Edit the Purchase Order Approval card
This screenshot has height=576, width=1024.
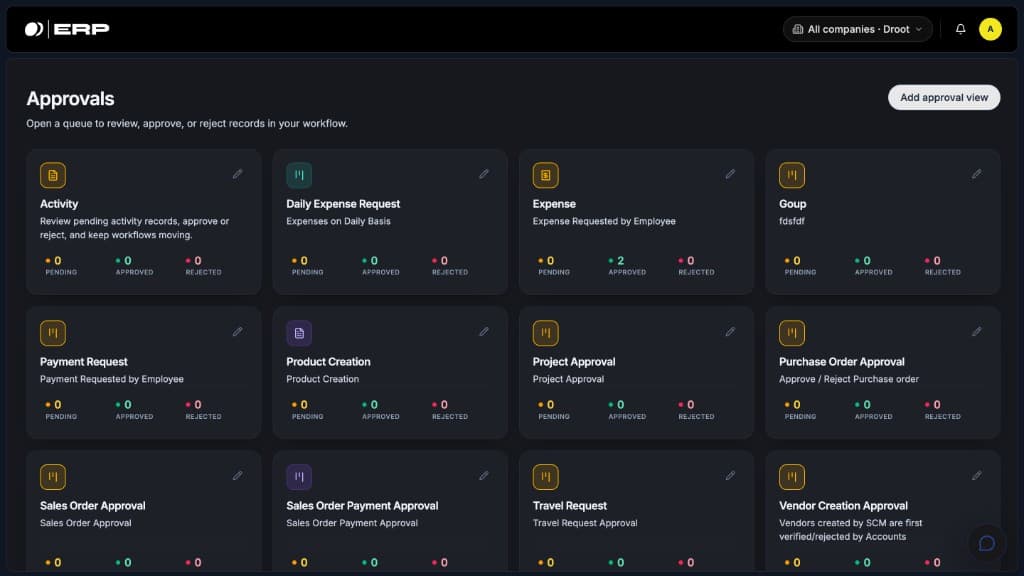click(x=976, y=332)
